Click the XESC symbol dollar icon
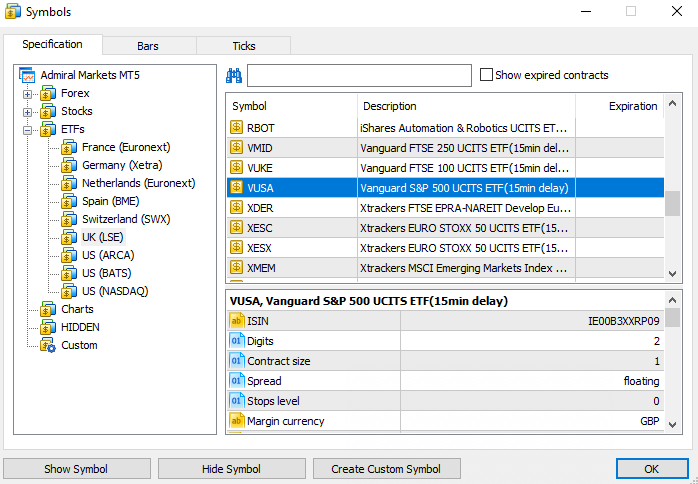The image size is (698, 484). pyautogui.click(x=236, y=228)
